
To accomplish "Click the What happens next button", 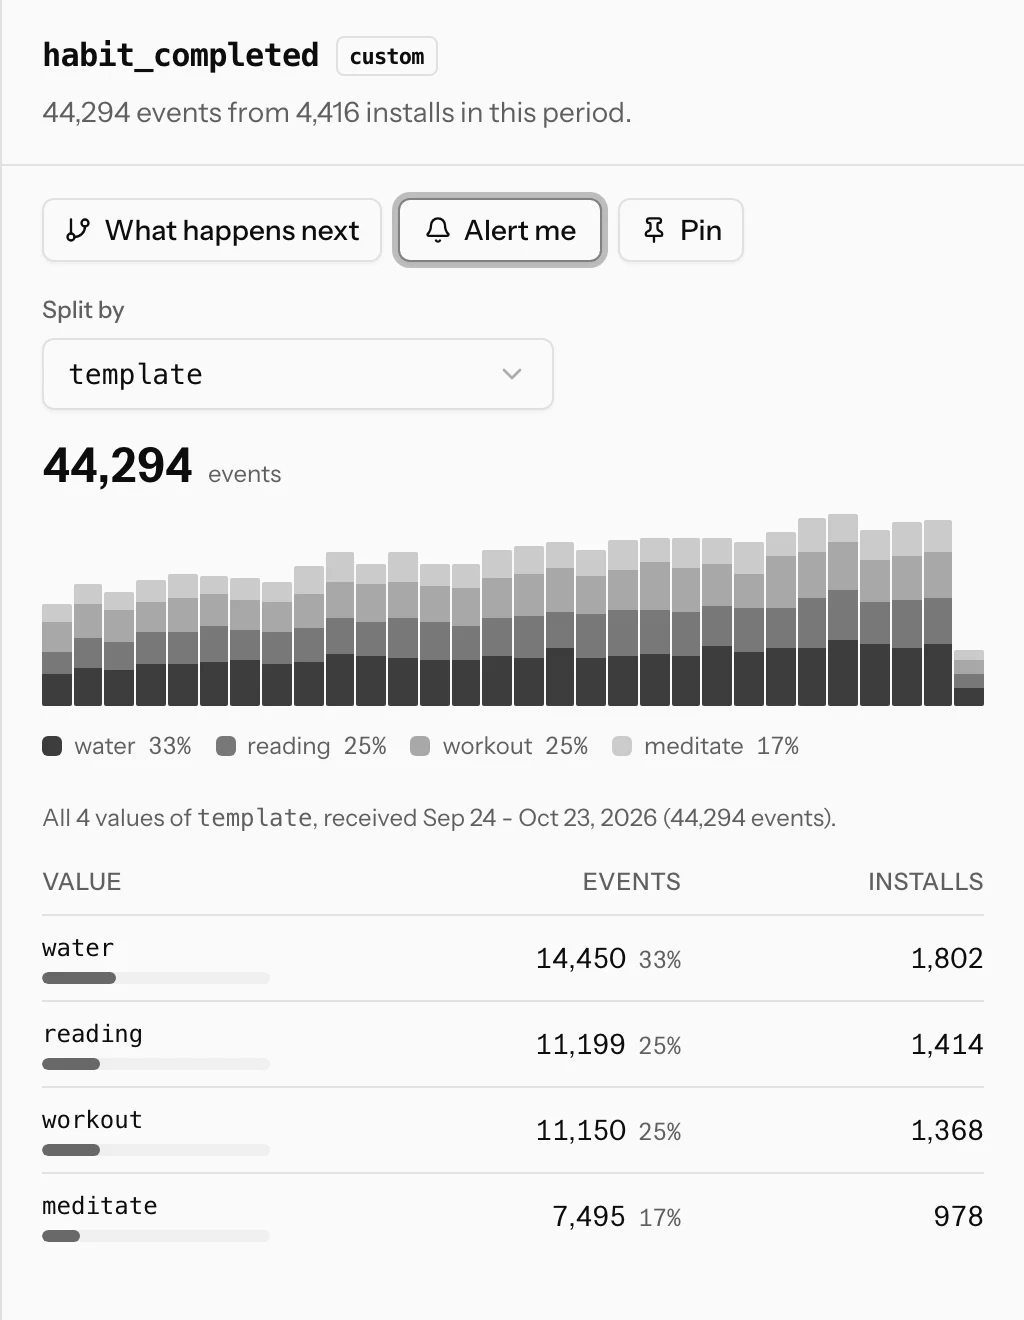I will coord(212,230).
